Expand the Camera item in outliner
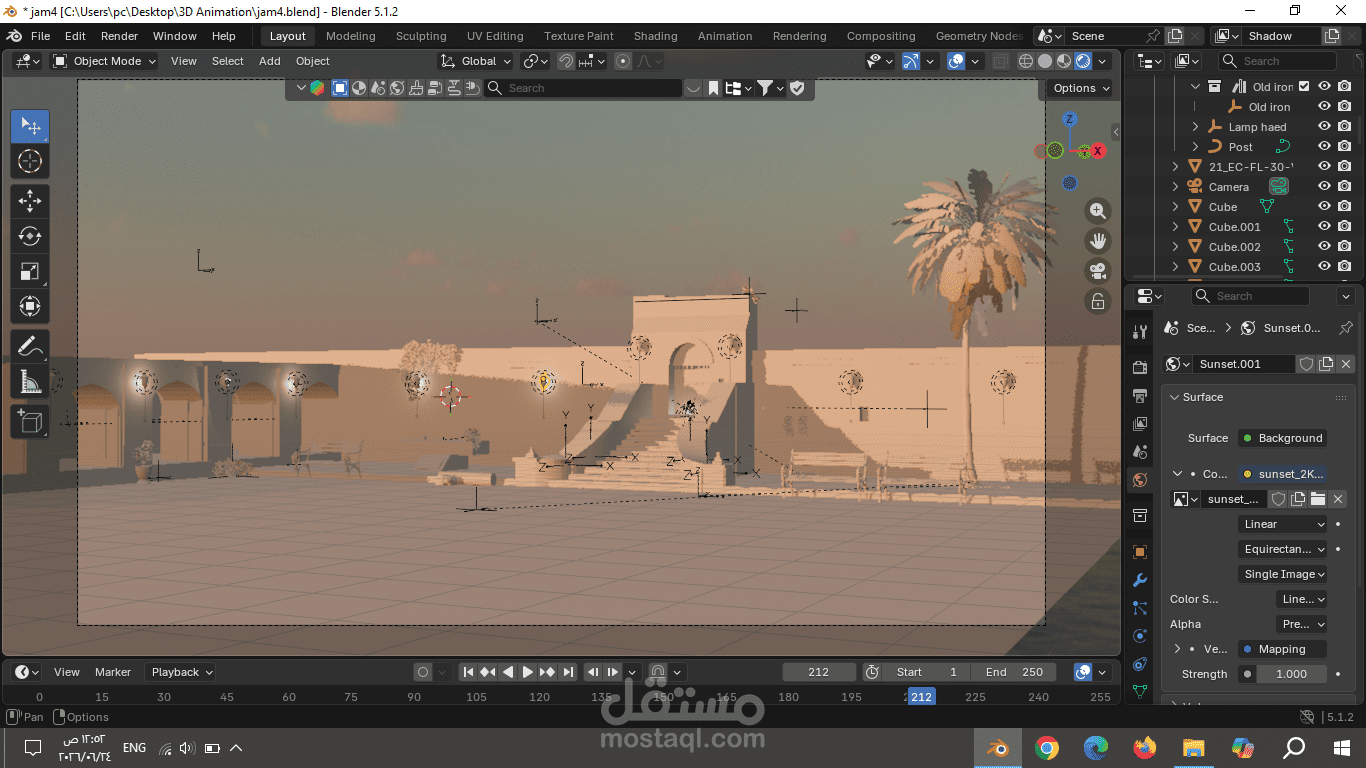Image resolution: width=1366 pixels, height=768 pixels. tap(1176, 187)
